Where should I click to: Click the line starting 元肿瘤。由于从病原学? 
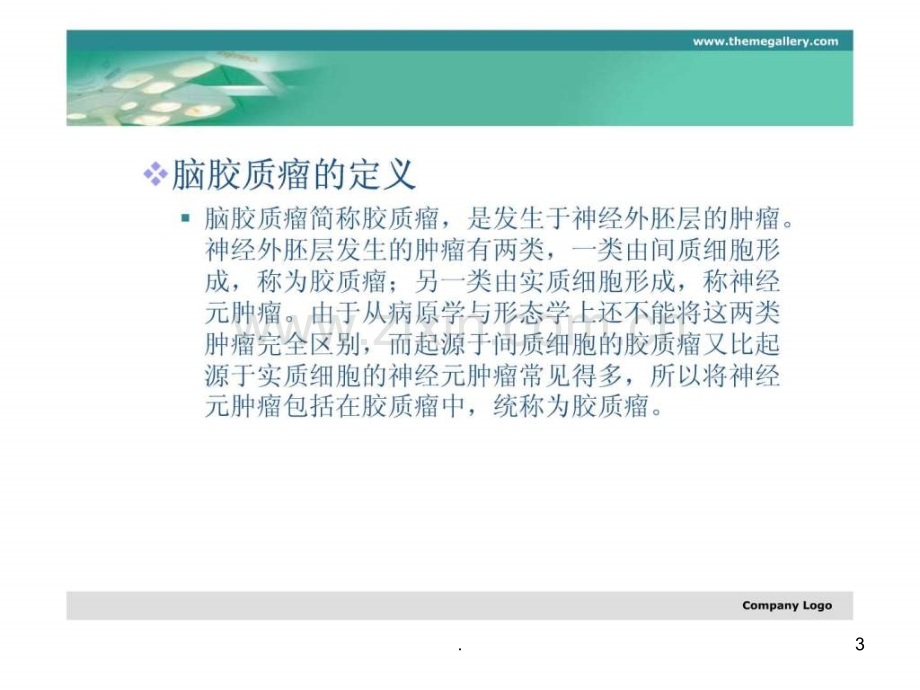point(492,313)
